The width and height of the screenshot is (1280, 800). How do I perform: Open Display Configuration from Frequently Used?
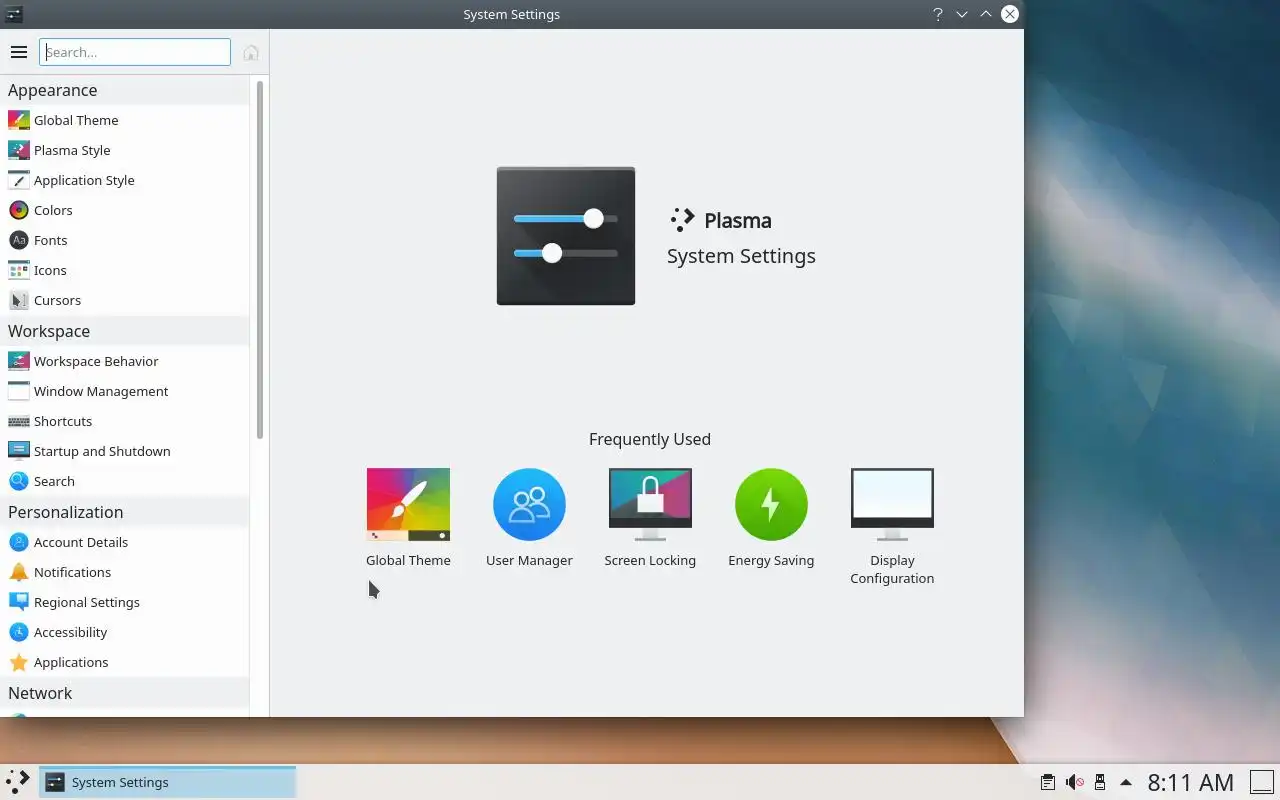tap(892, 527)
